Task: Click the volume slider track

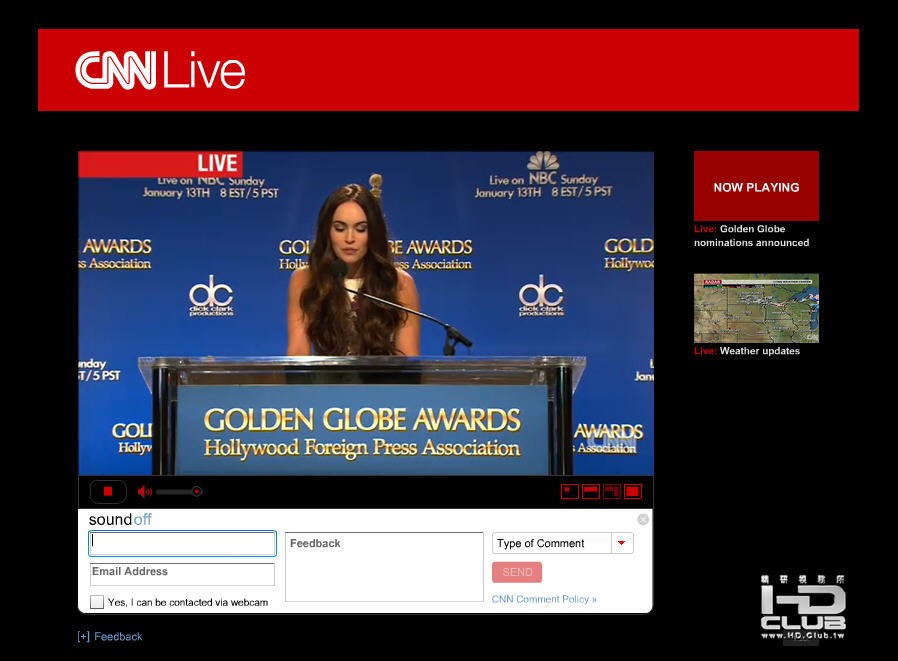Action: point(178,491)
